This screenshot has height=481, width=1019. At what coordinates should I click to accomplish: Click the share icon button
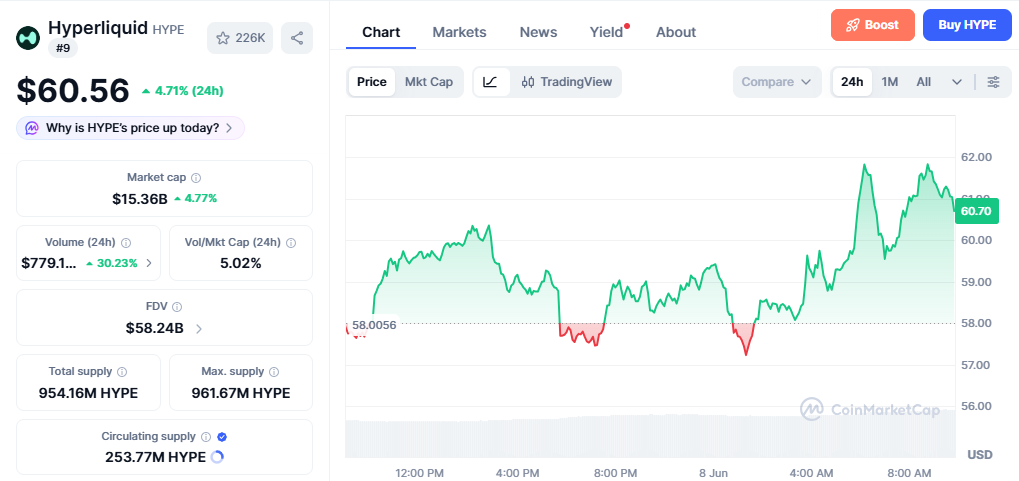297,38
